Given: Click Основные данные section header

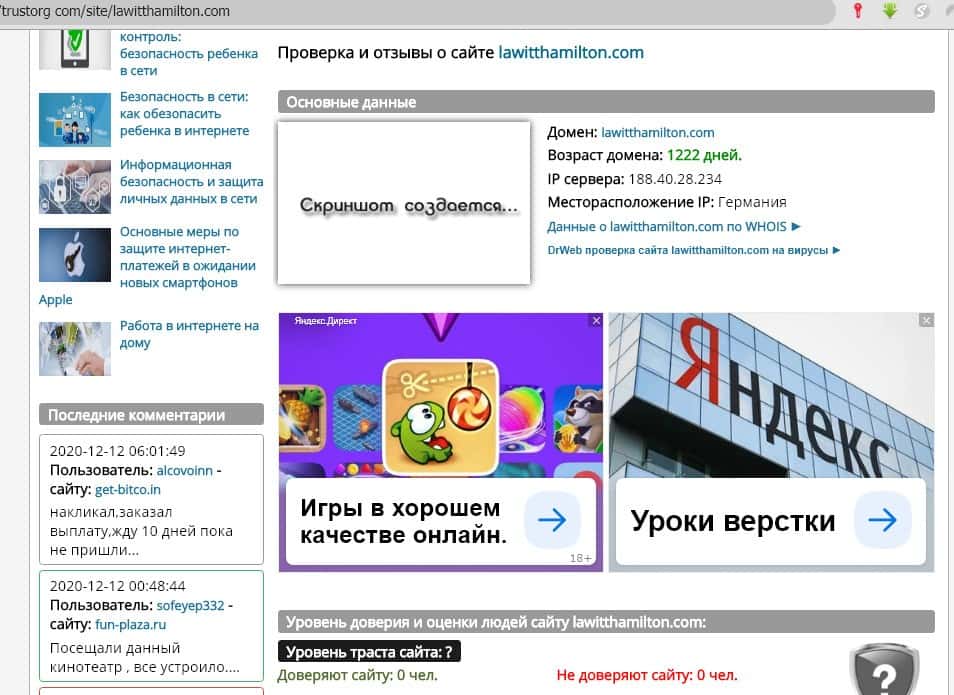Looking at the screenshot, I should (606, 102).
